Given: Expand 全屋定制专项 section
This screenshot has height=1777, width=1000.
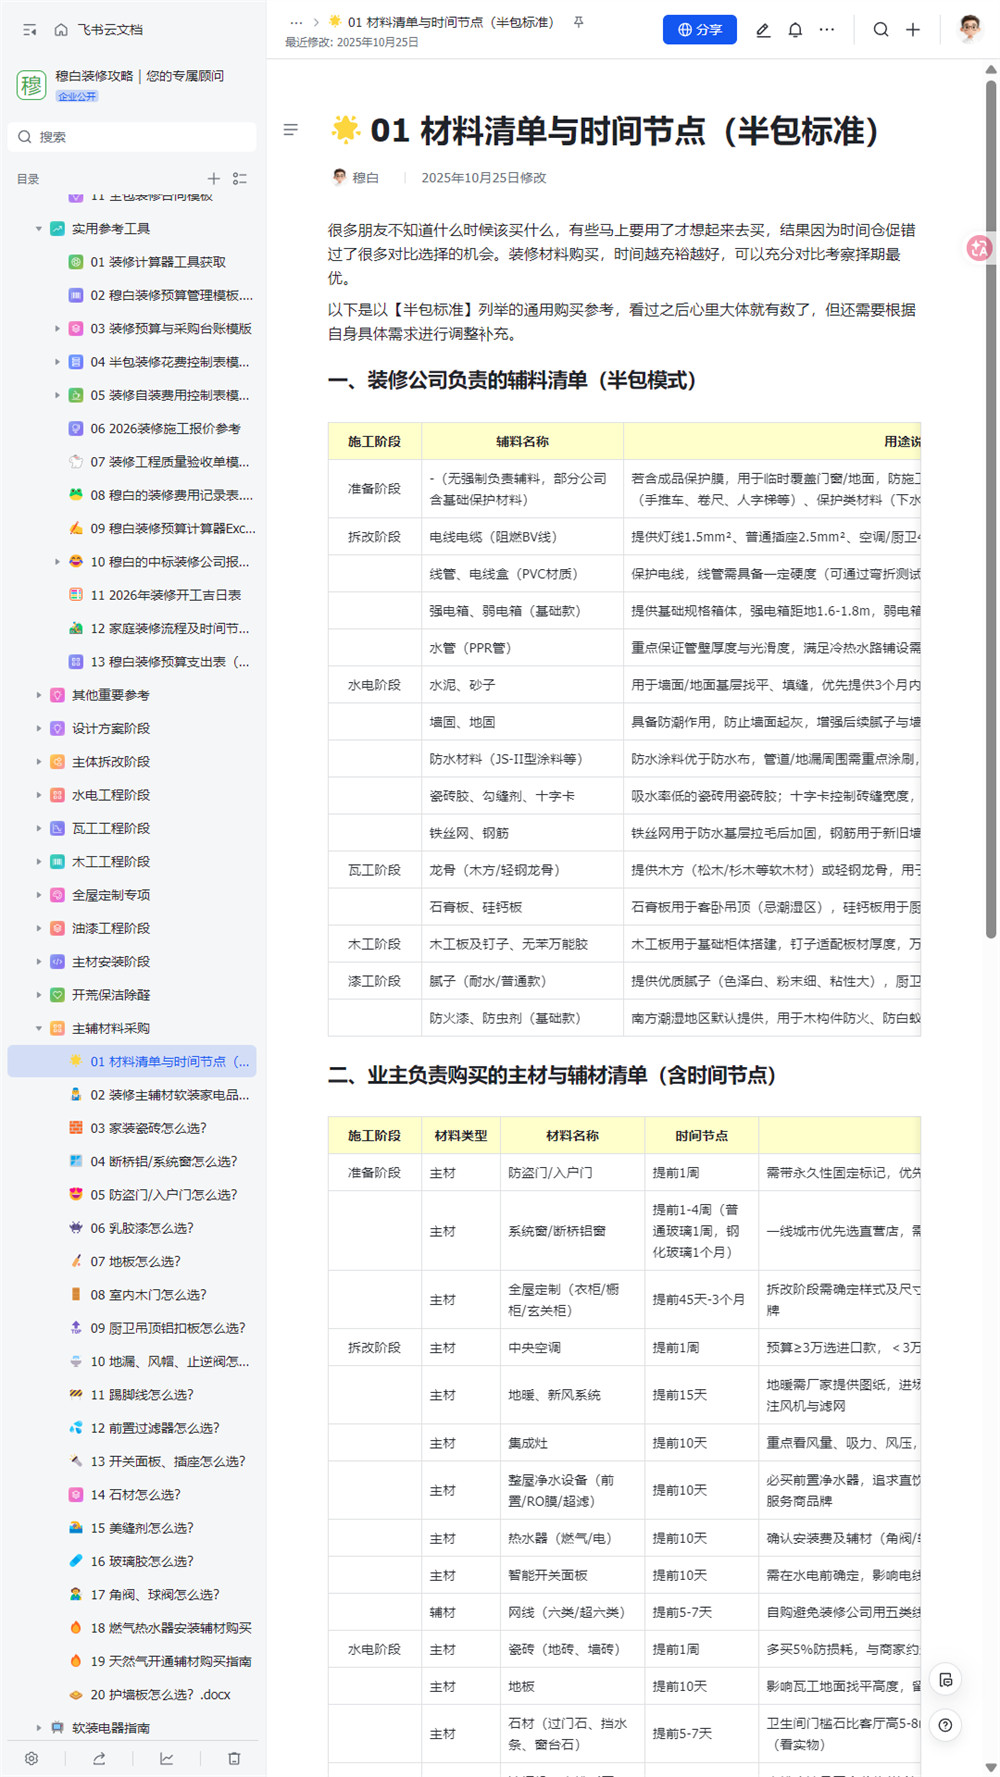Looking at the screenshot, I should 39,895.
